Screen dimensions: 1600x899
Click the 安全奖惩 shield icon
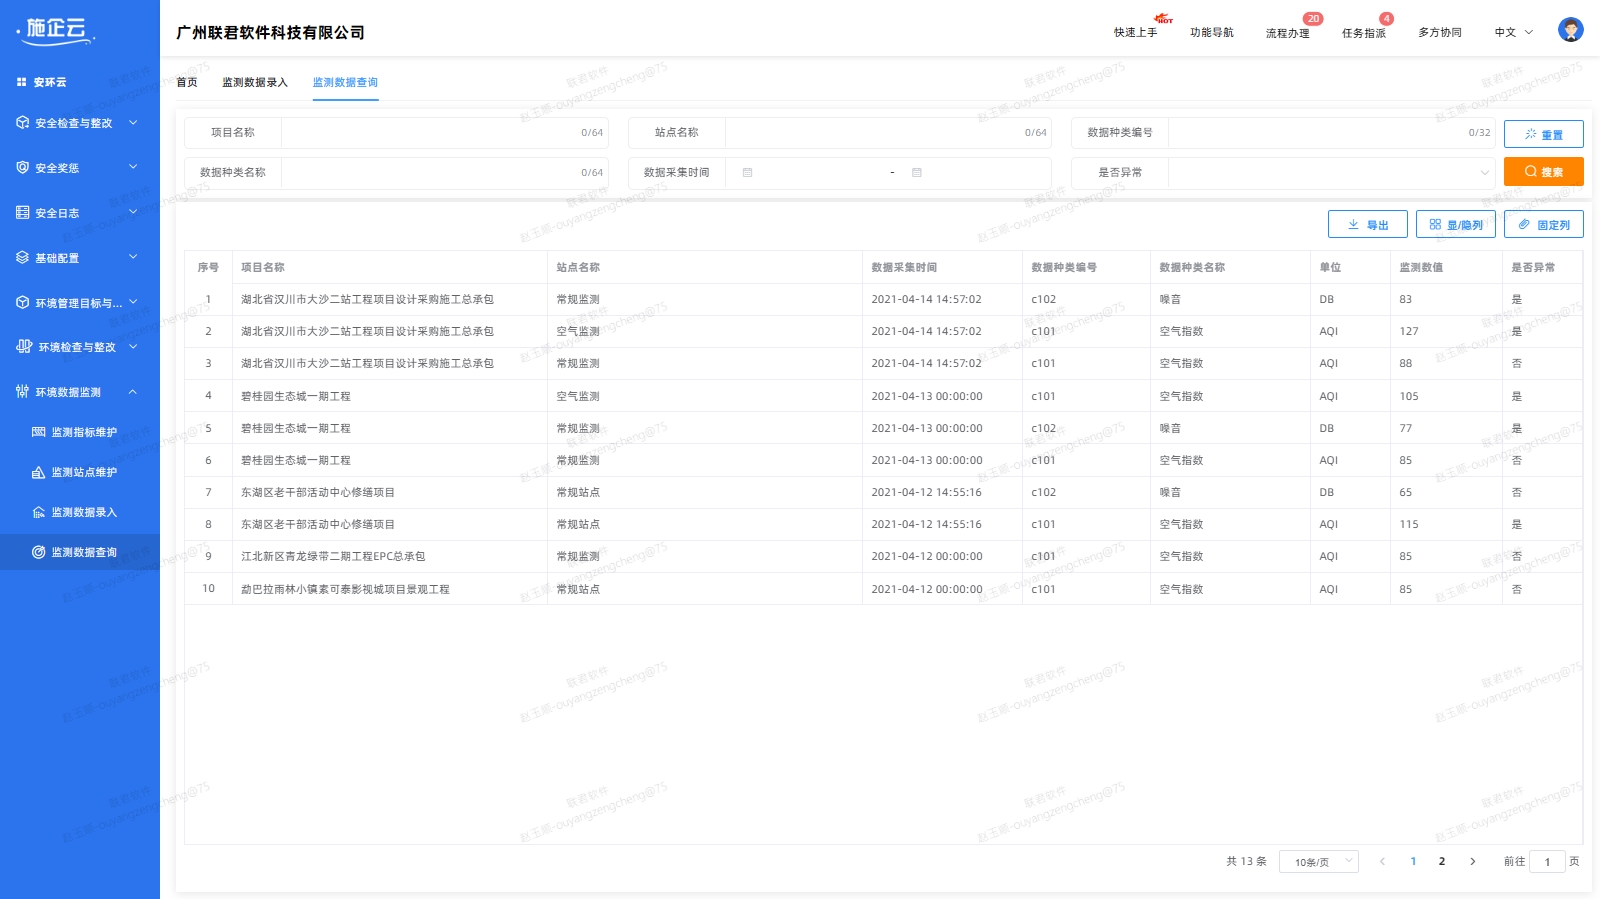[x=23, y=167]
